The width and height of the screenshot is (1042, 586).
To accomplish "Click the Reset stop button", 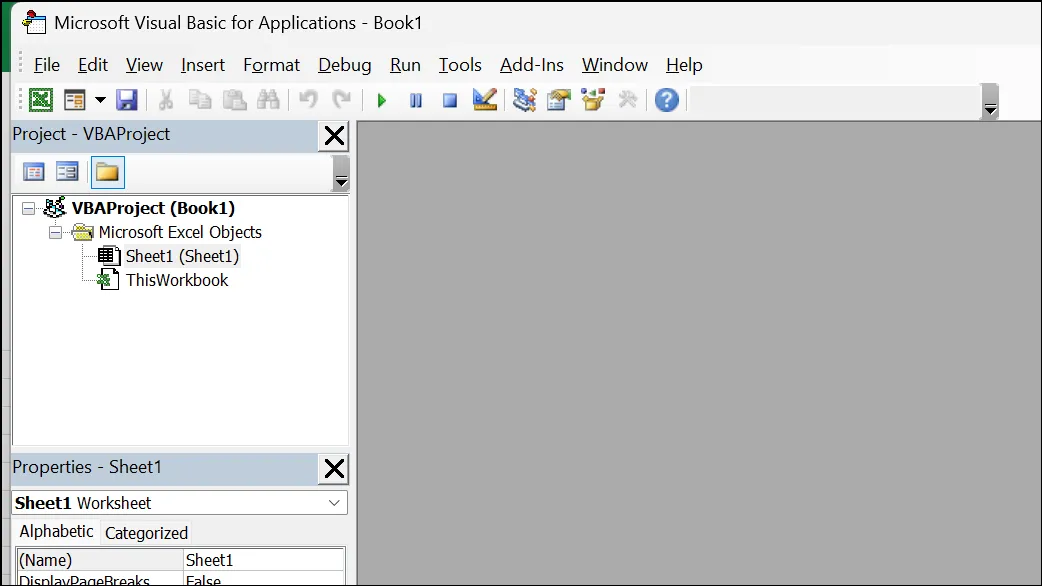I will tap(450, 100).
